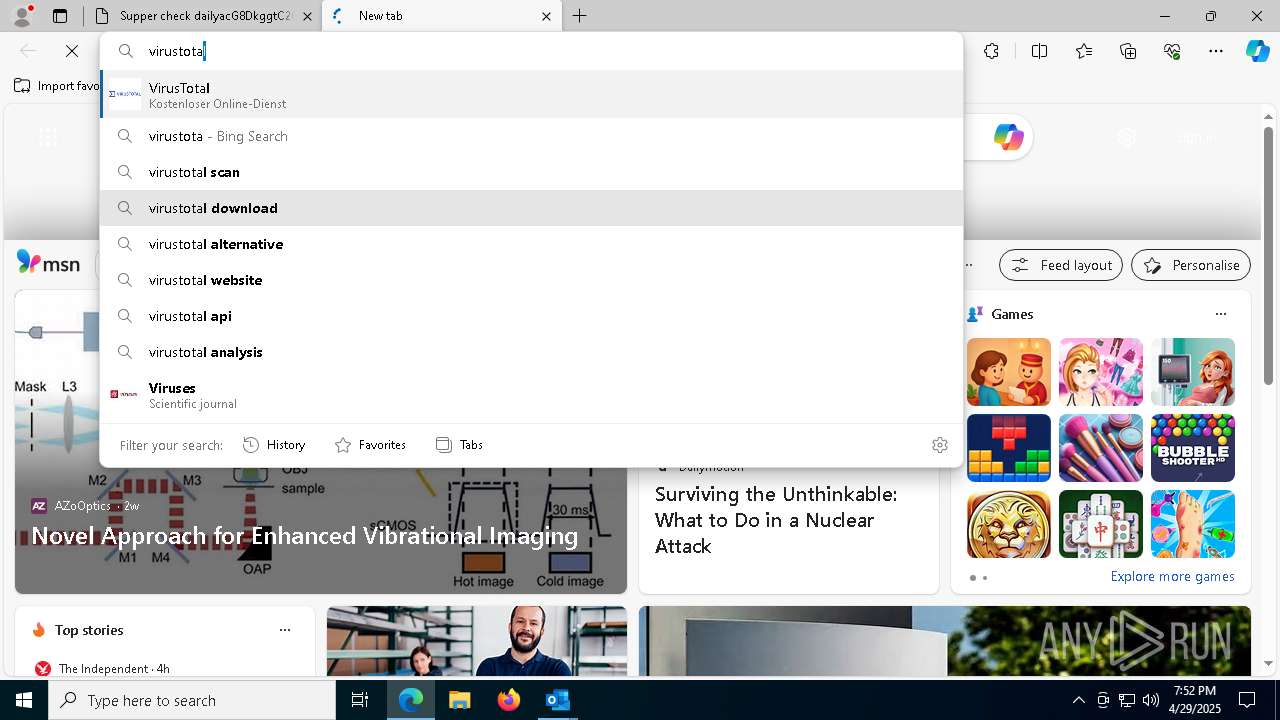Open the Mahjong game thumbnail
The width and height of the screenshot is (1280, 720).
(1100, 524)
